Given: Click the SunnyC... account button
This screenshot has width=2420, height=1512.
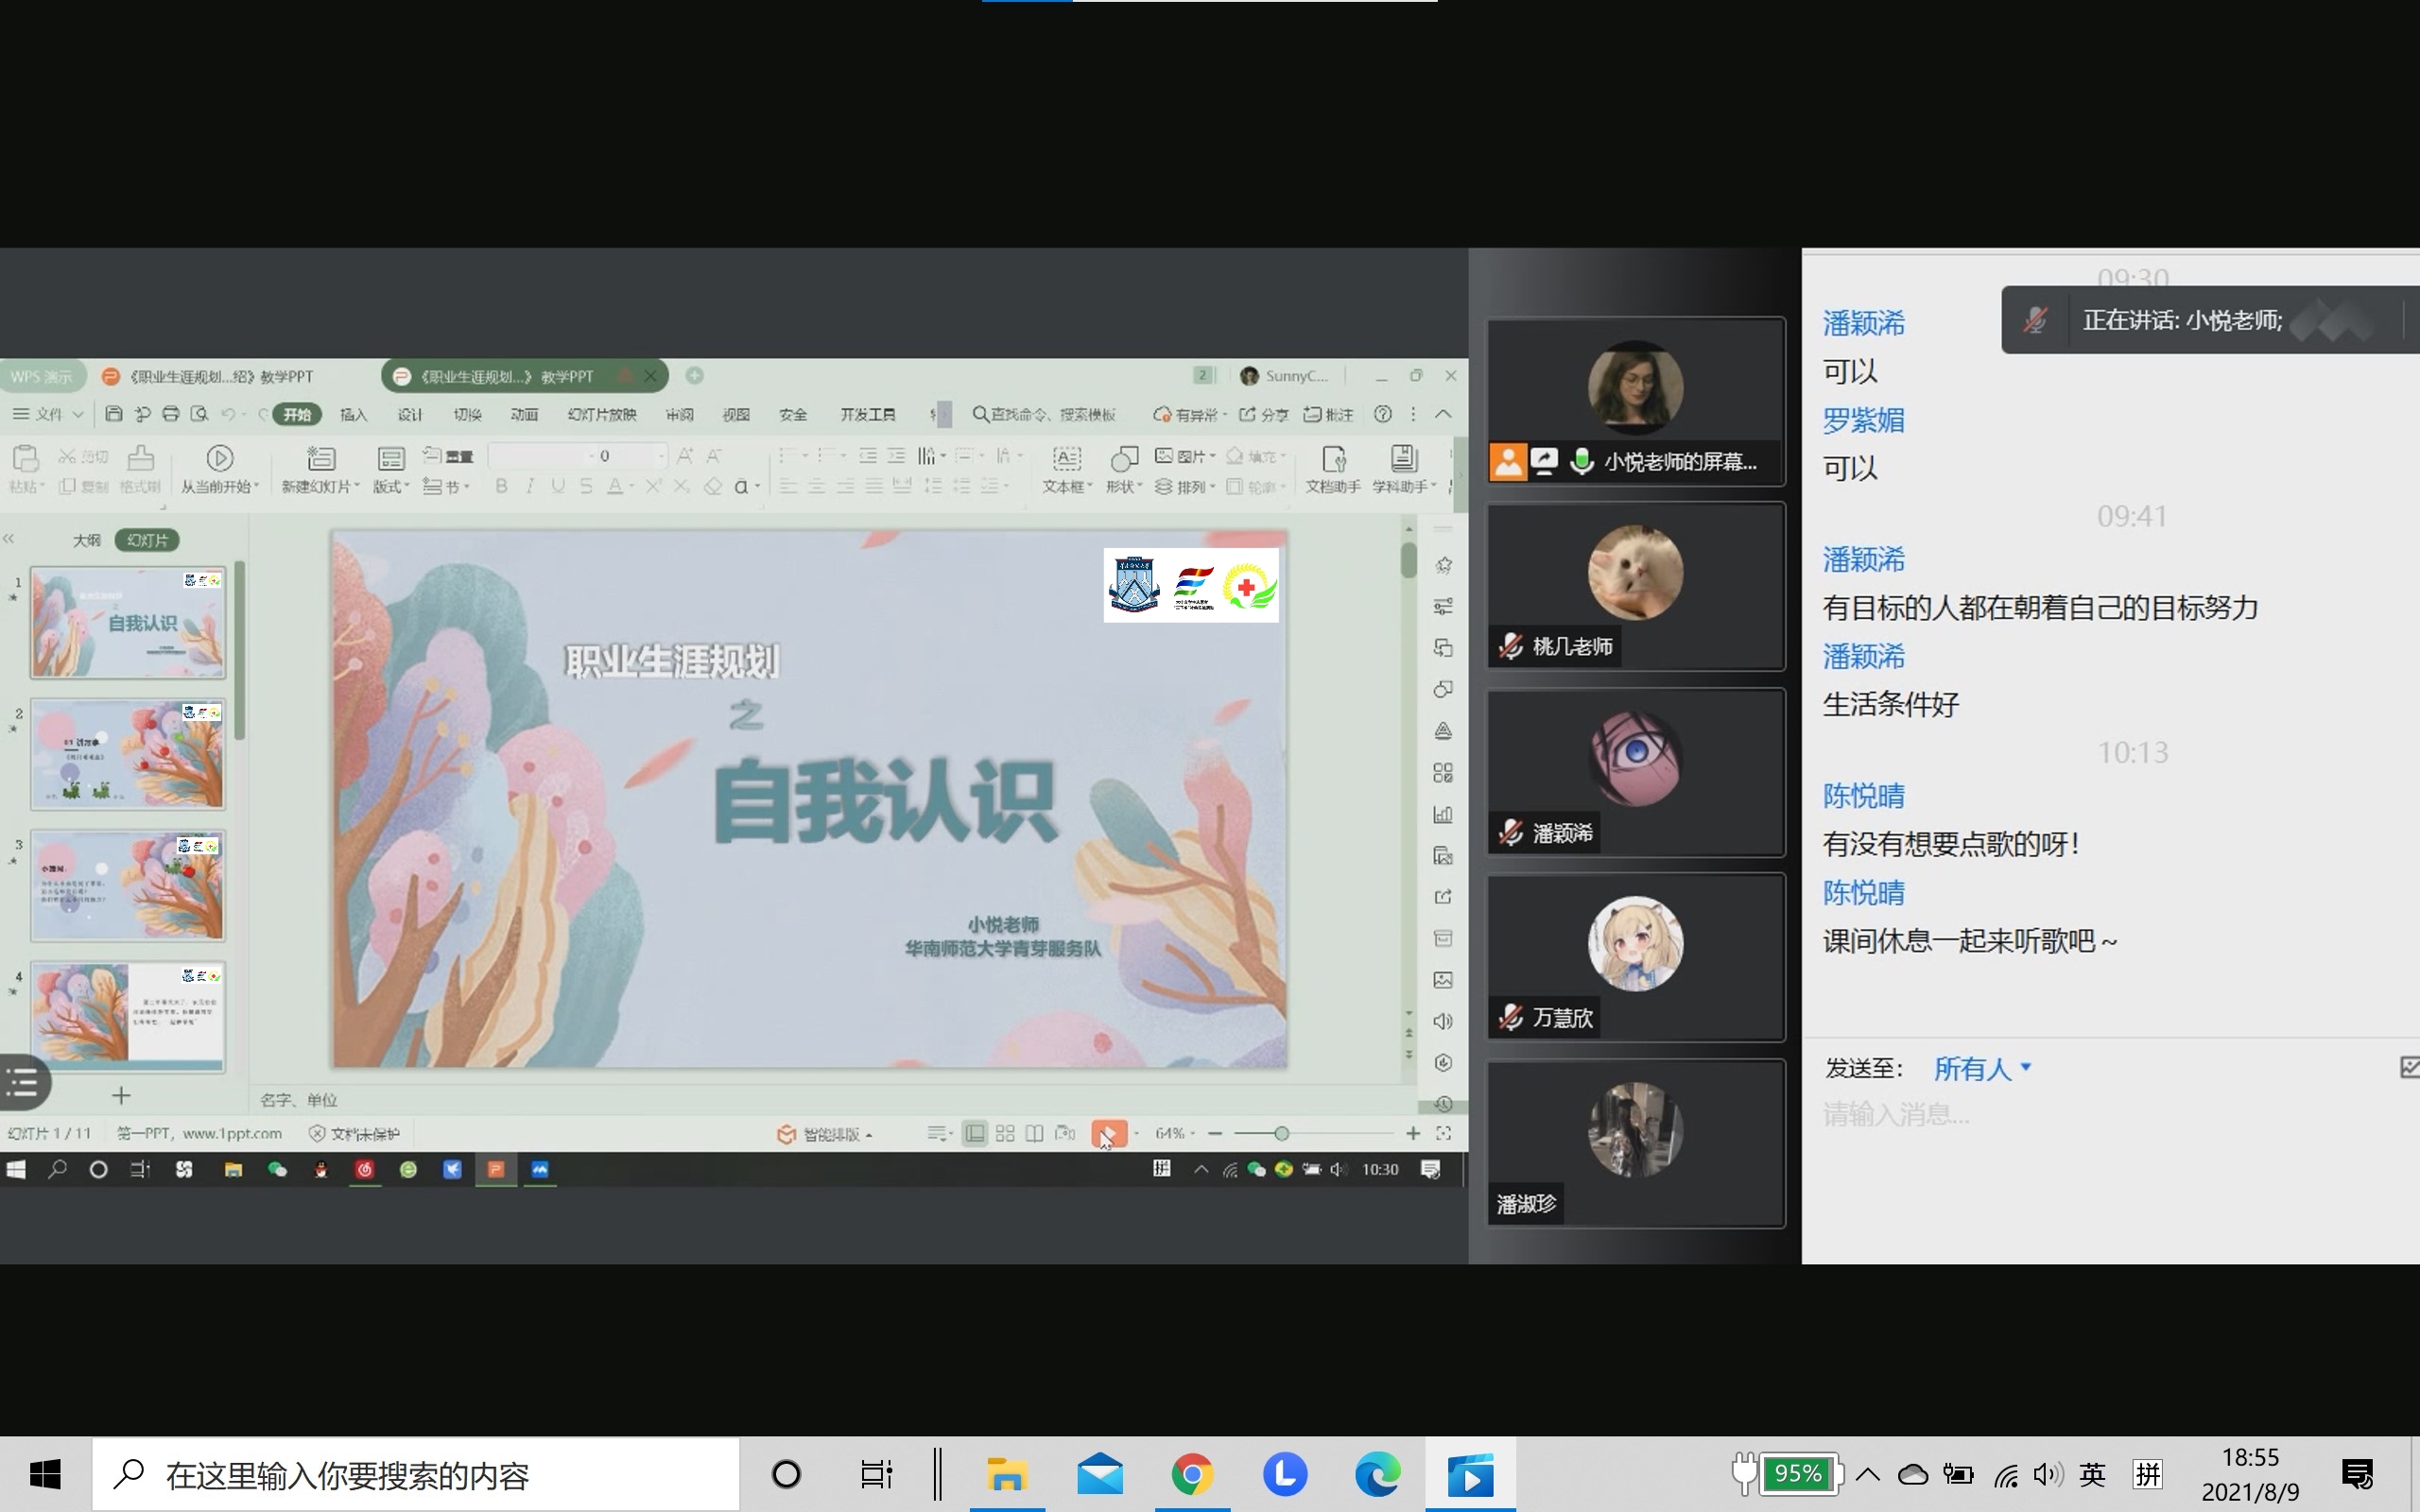Looking at the screenshot, I should click(1284, 376).
